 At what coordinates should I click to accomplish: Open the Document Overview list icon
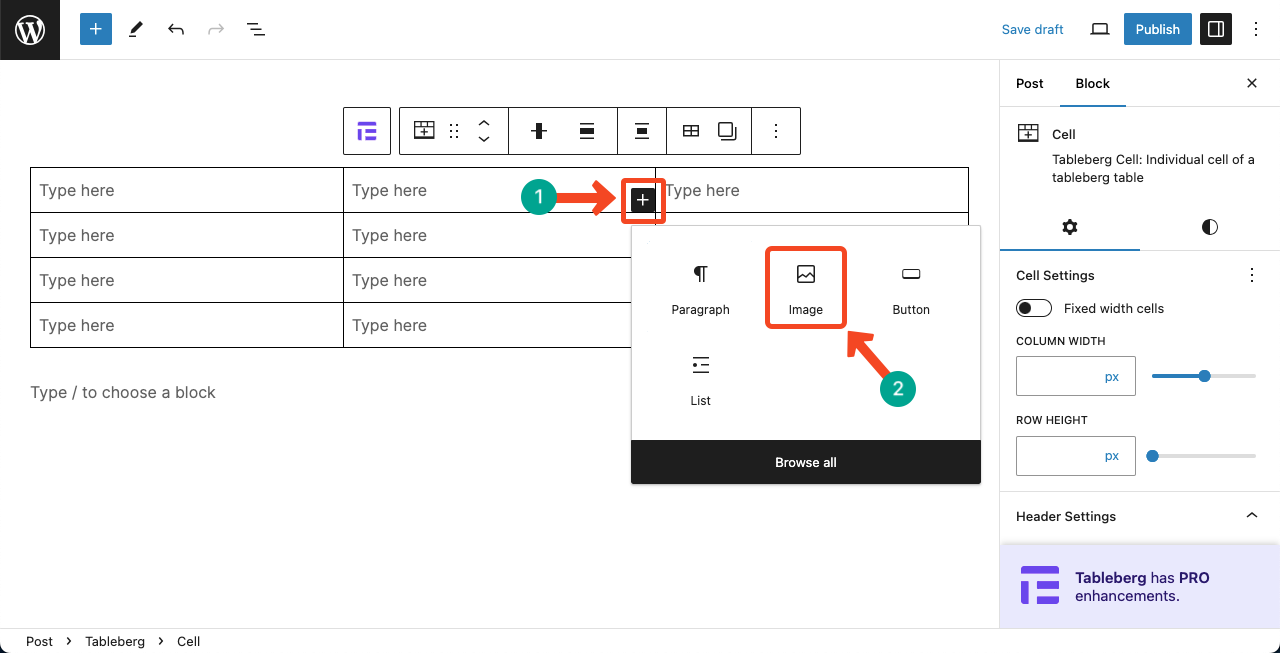[256, 30]
